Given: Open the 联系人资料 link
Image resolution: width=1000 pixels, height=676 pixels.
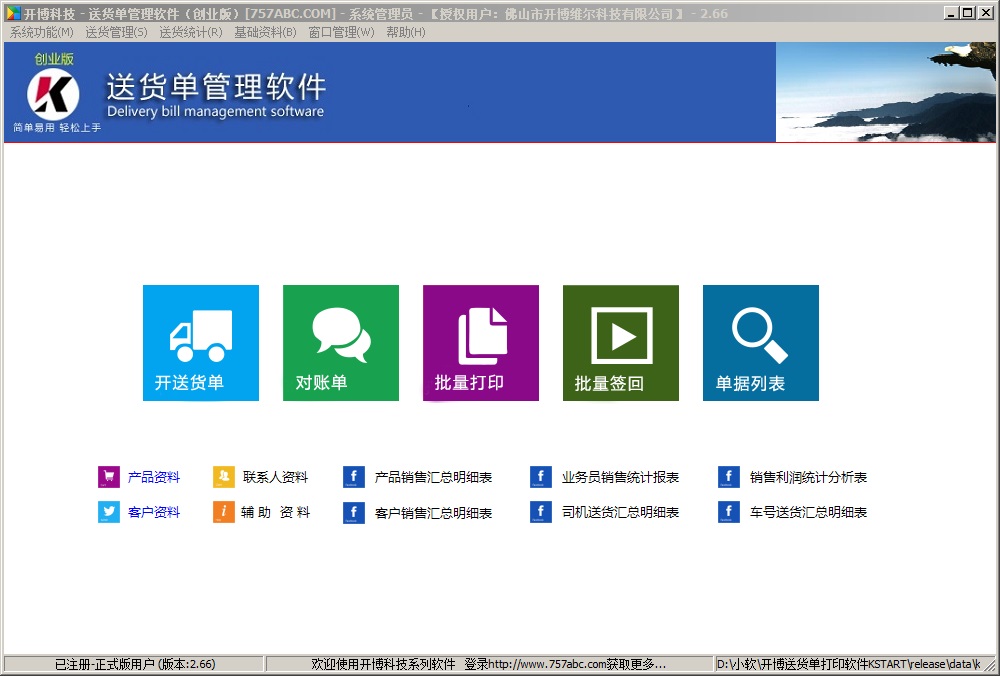Looking at the screenshot, I should click(276, 477).
